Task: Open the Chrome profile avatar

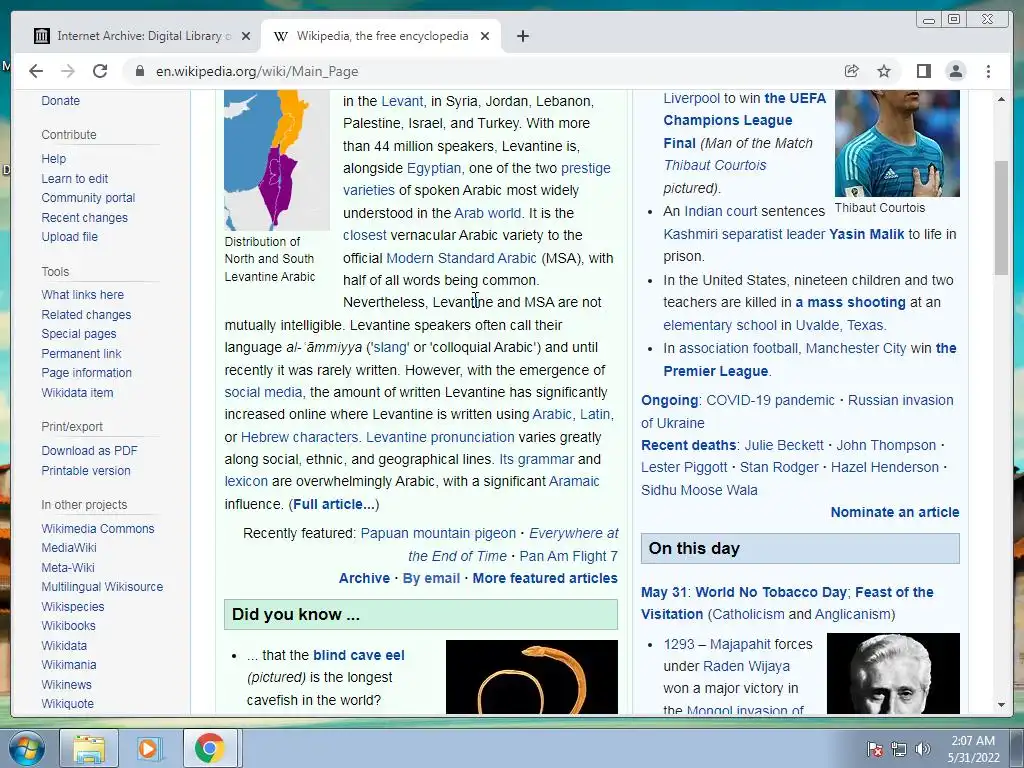Action: 955,71
